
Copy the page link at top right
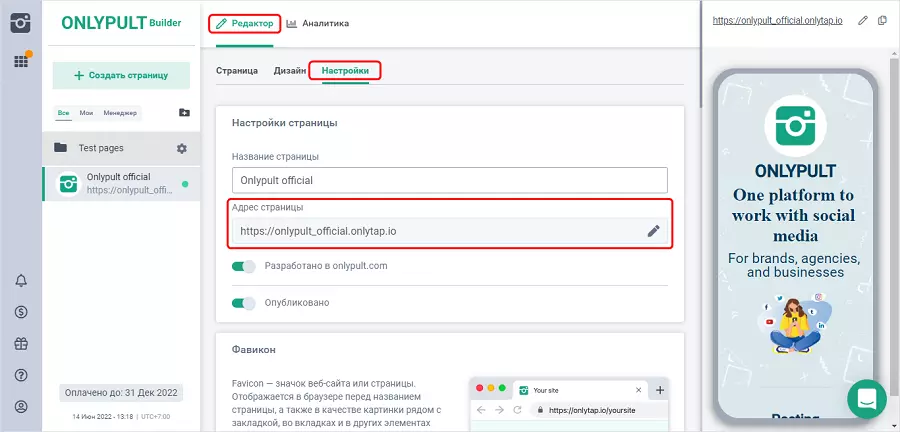(x=882, y=21)
